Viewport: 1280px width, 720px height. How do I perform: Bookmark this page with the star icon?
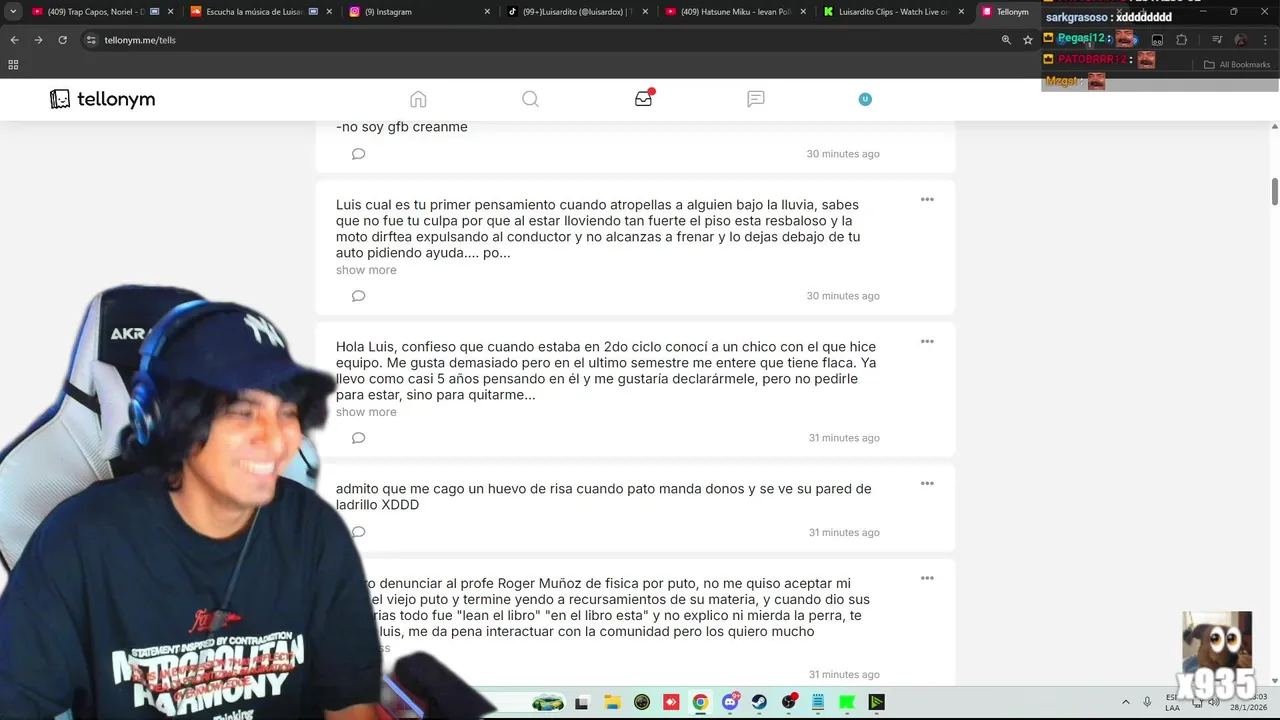click(x=1028, y=40)
